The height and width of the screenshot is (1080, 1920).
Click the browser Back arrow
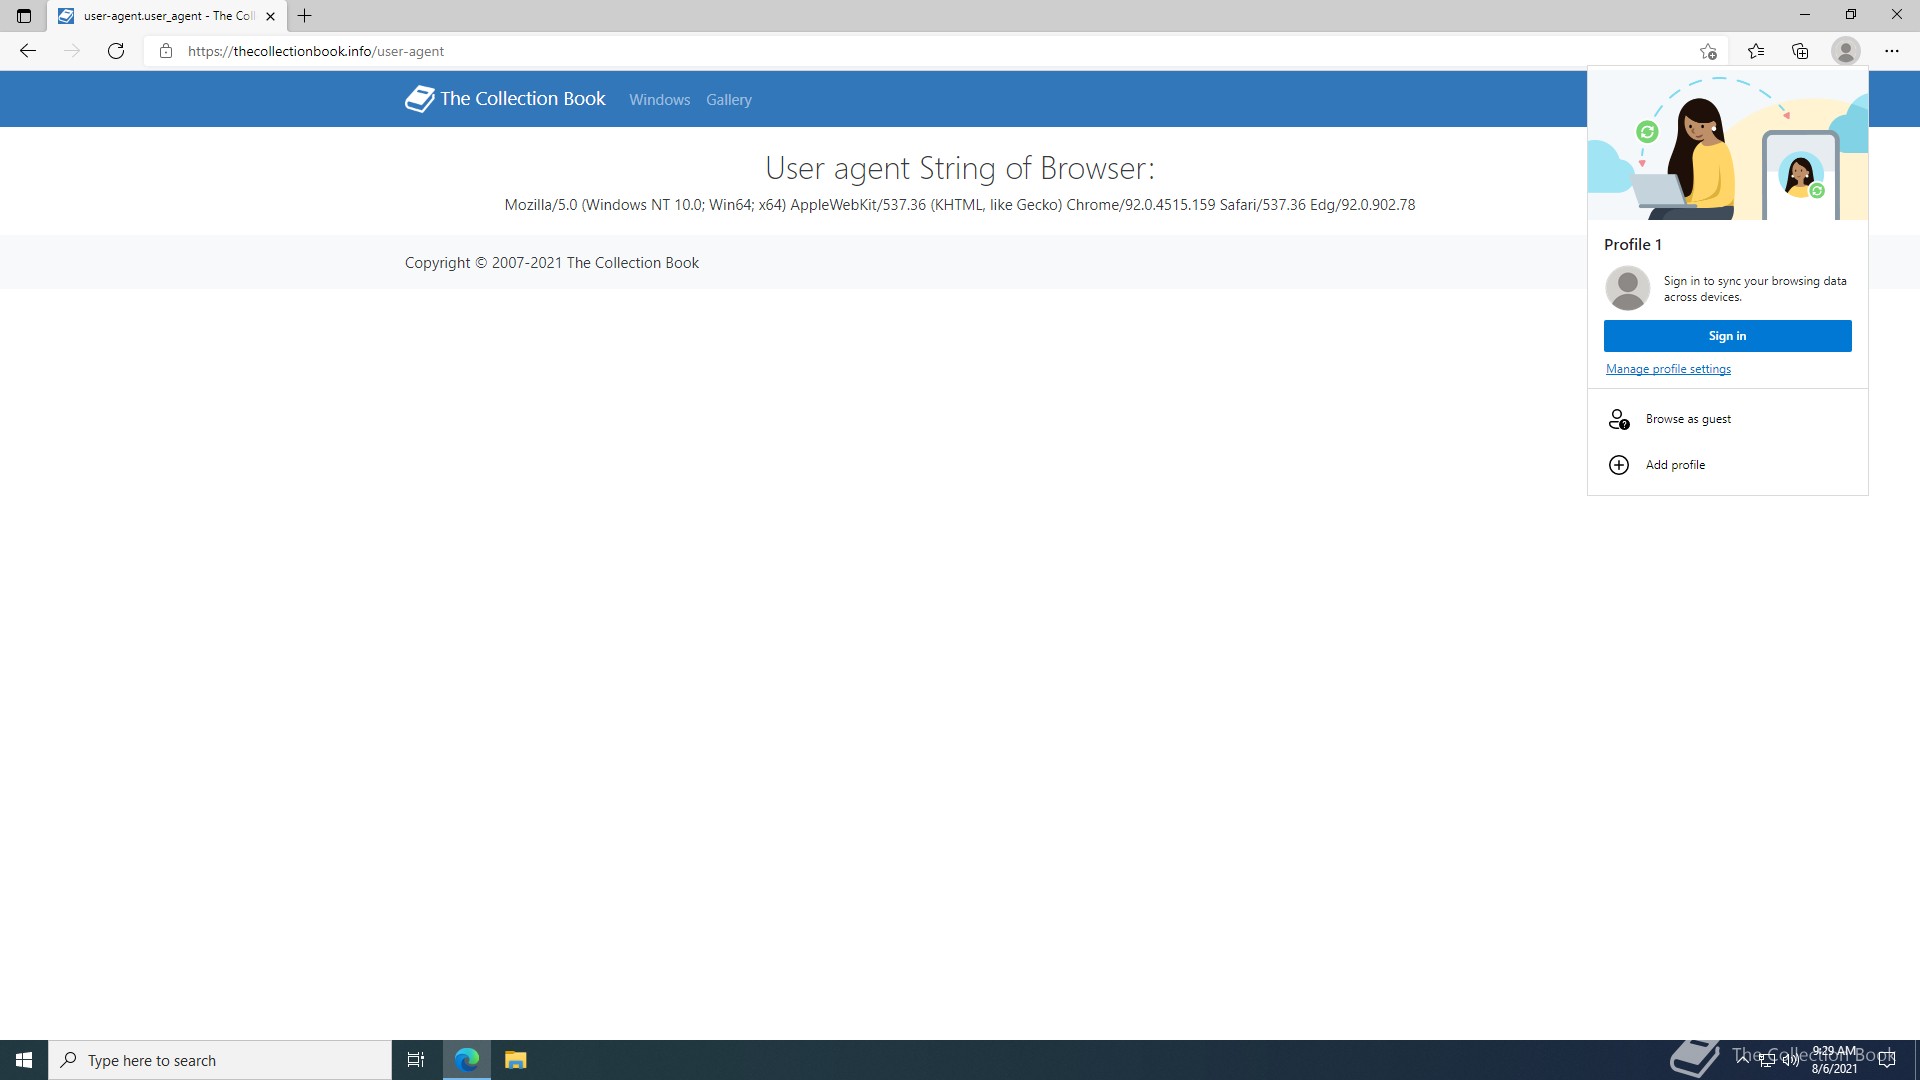(x=28, y=51)
